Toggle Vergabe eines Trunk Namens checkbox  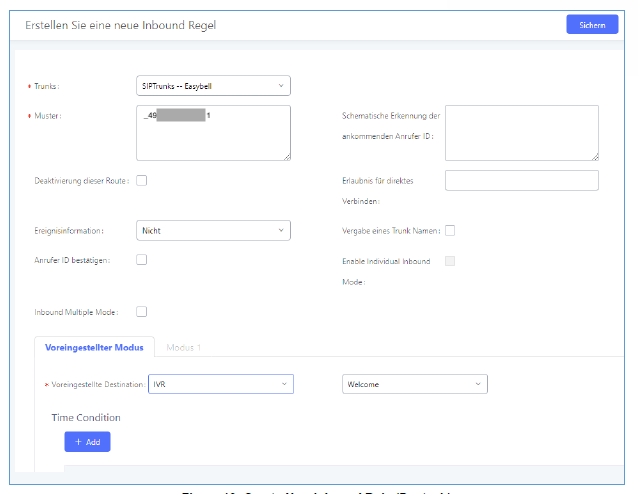pyautogui.click(x=450, y=231)
